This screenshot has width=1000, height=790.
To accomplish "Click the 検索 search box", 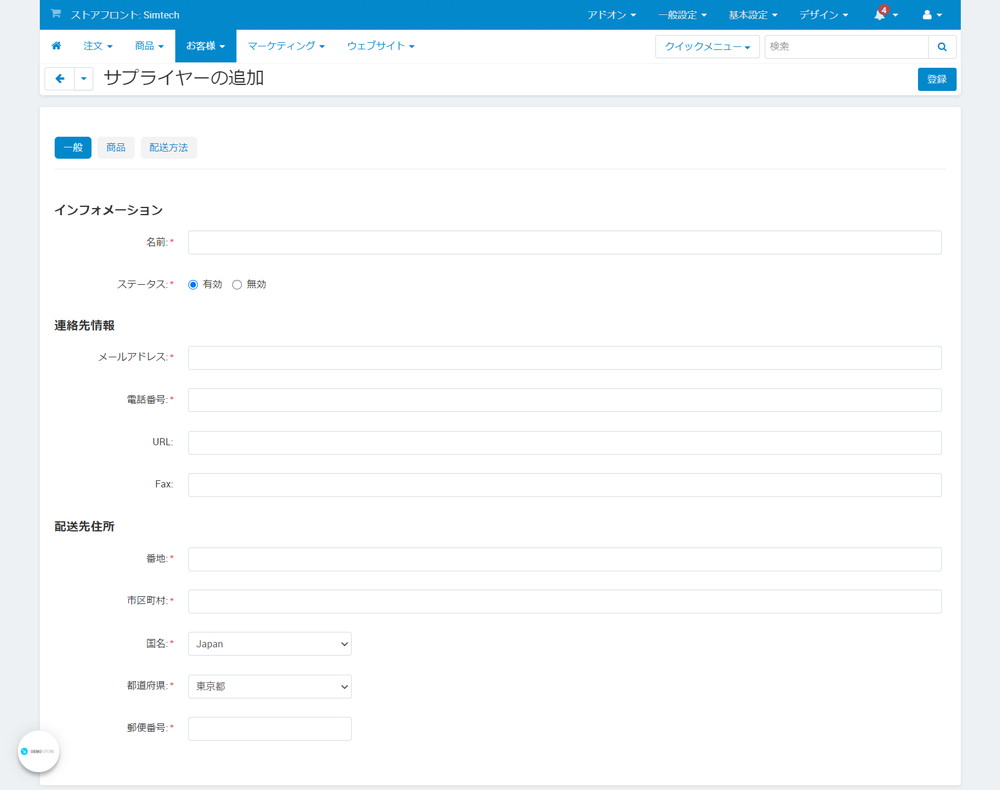I will click(x=846, y=47).
